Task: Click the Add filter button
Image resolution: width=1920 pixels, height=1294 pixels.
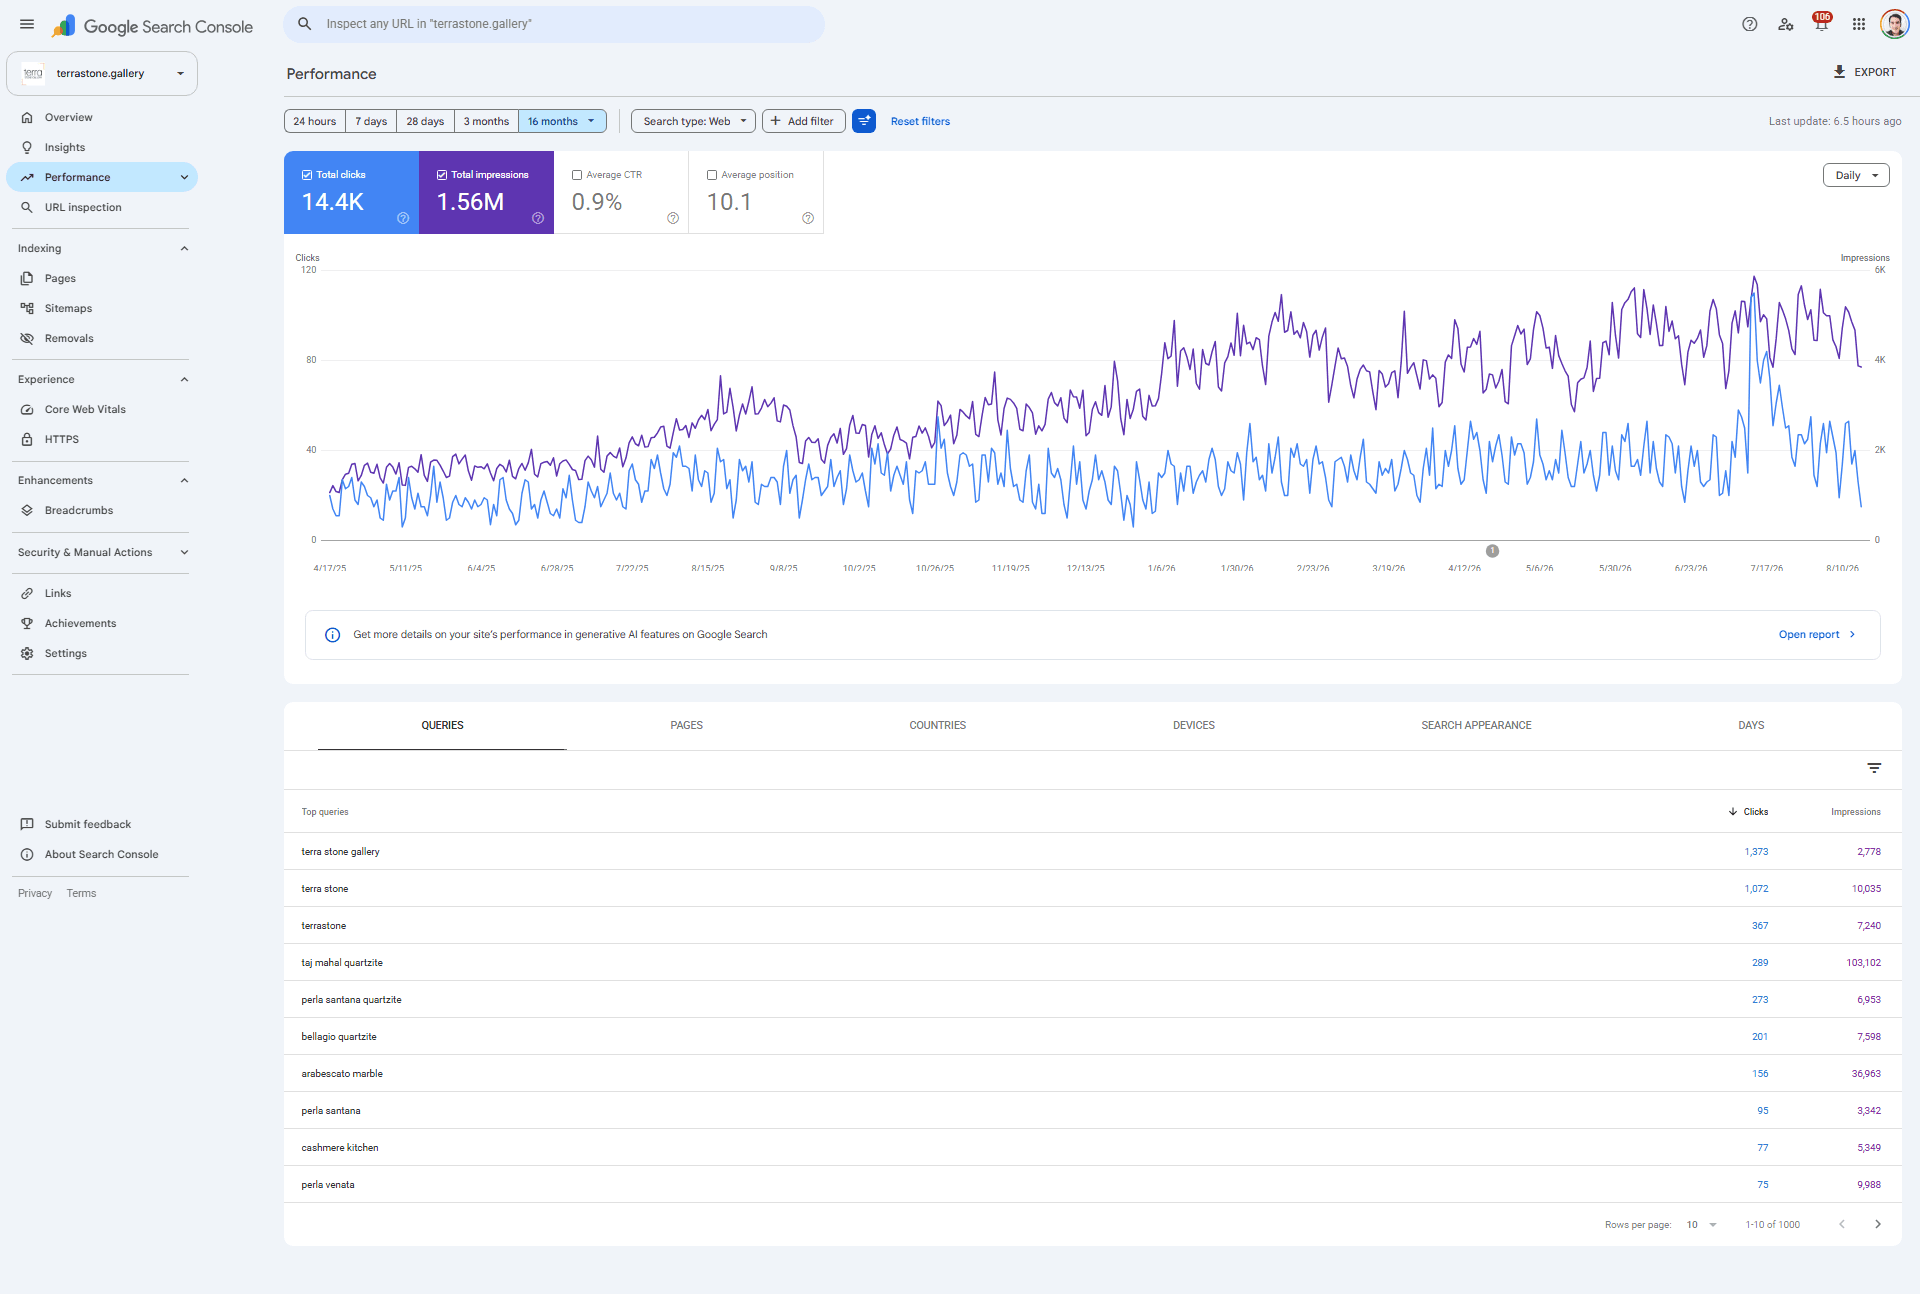Action: tap(803, 121)
